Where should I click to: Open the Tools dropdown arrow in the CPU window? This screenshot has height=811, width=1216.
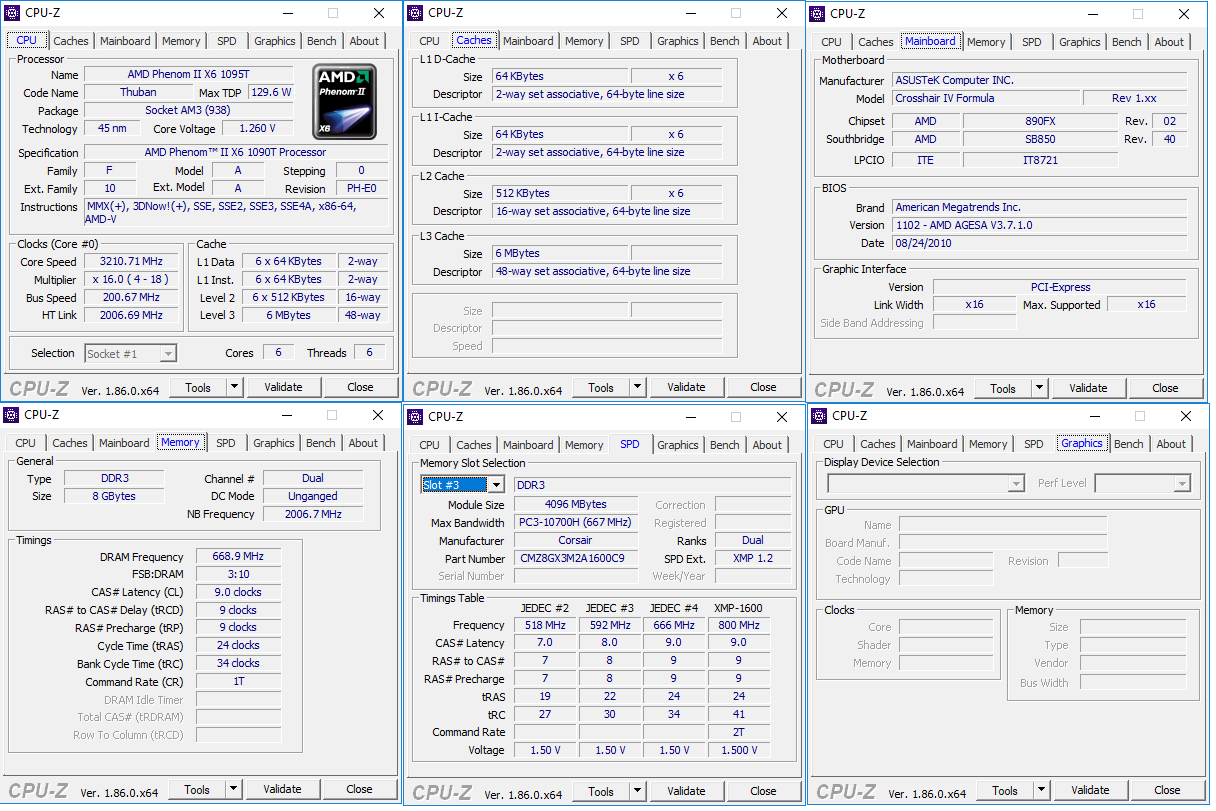tap(234, 387)
